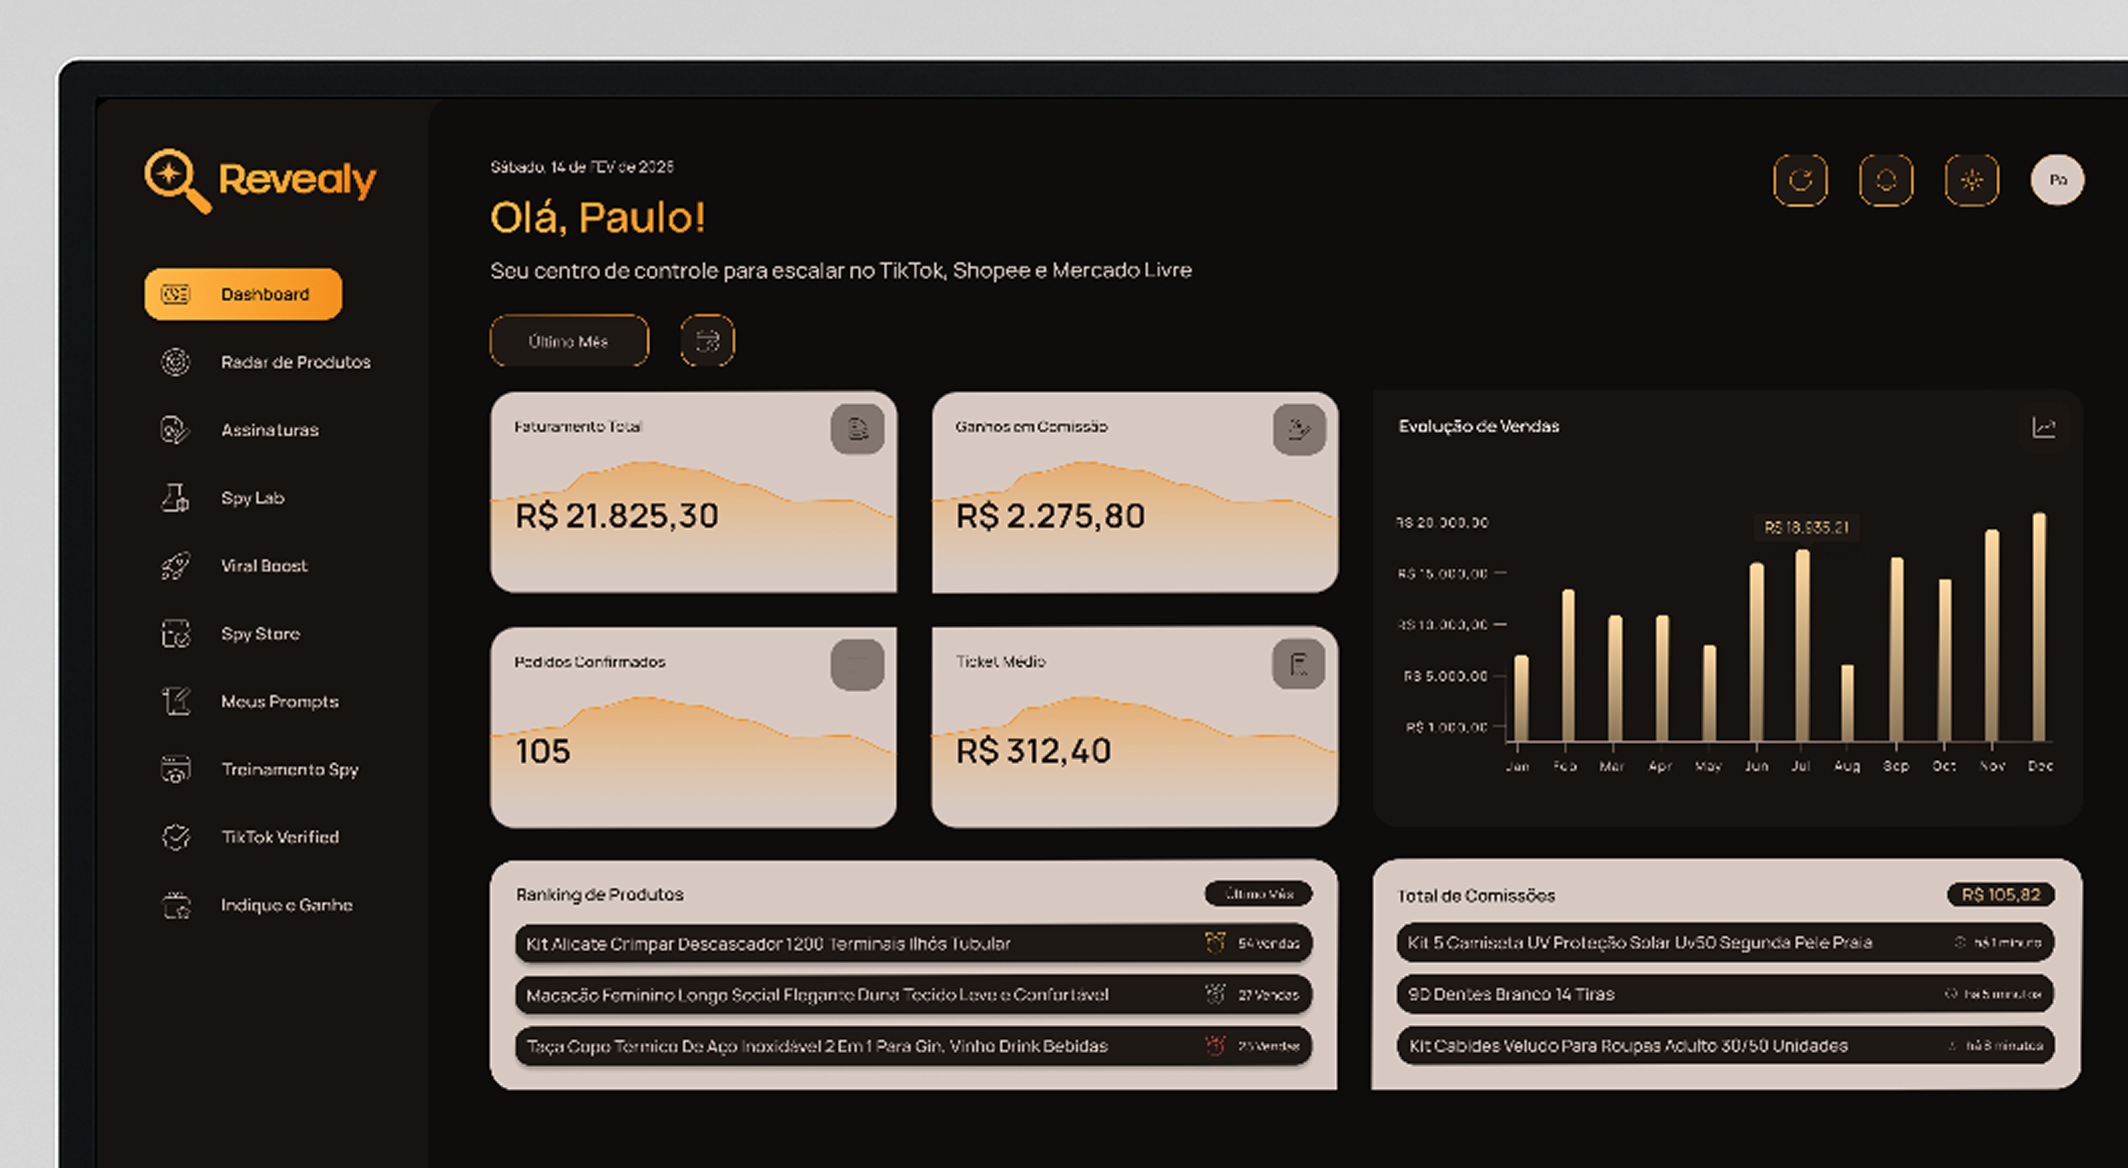The image size is (2128, 1168).
Task: Select Dashboard in the sidebar
Action: [x=243, y=294]
